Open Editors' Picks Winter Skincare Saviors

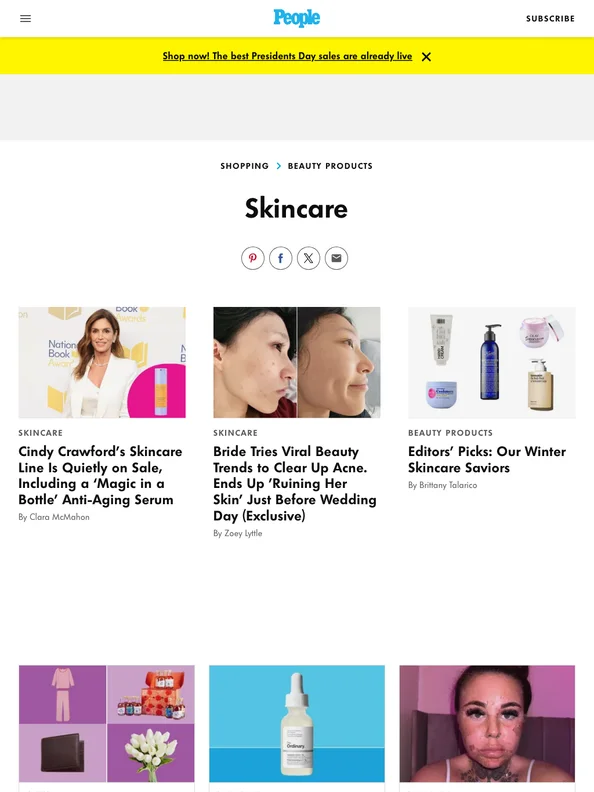point(487,459)
